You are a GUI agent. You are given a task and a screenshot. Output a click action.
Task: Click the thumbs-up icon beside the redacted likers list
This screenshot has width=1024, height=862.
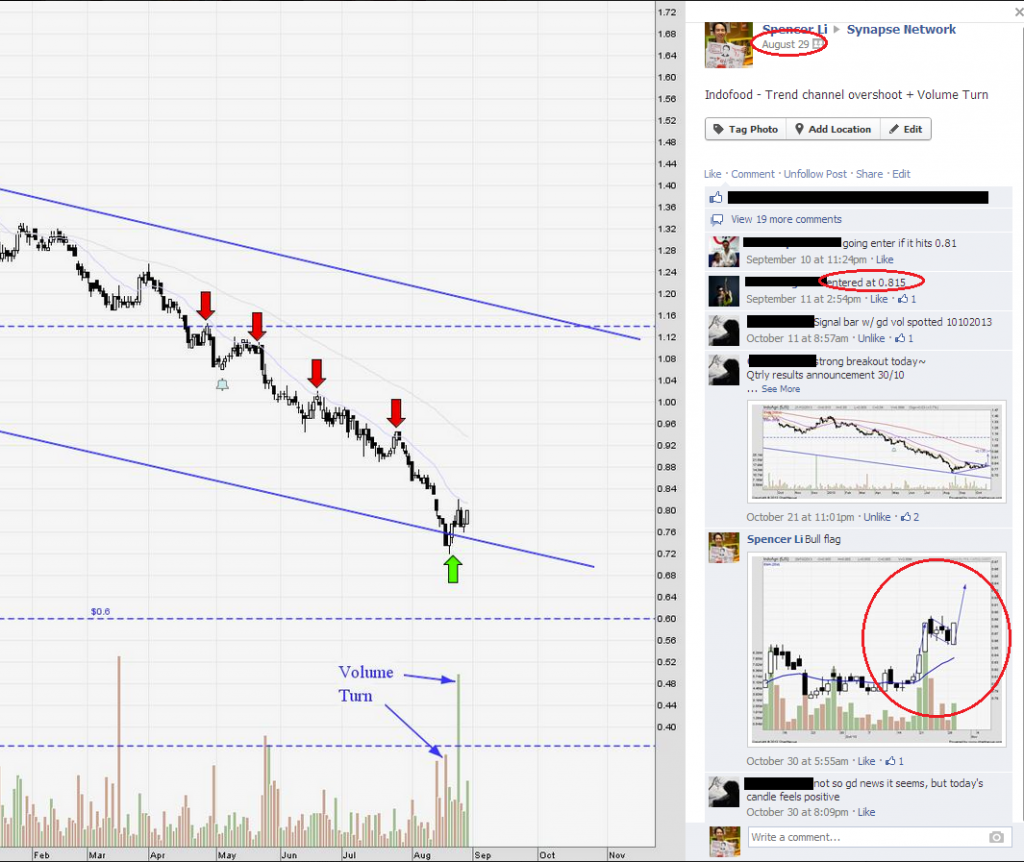point(714,198)
